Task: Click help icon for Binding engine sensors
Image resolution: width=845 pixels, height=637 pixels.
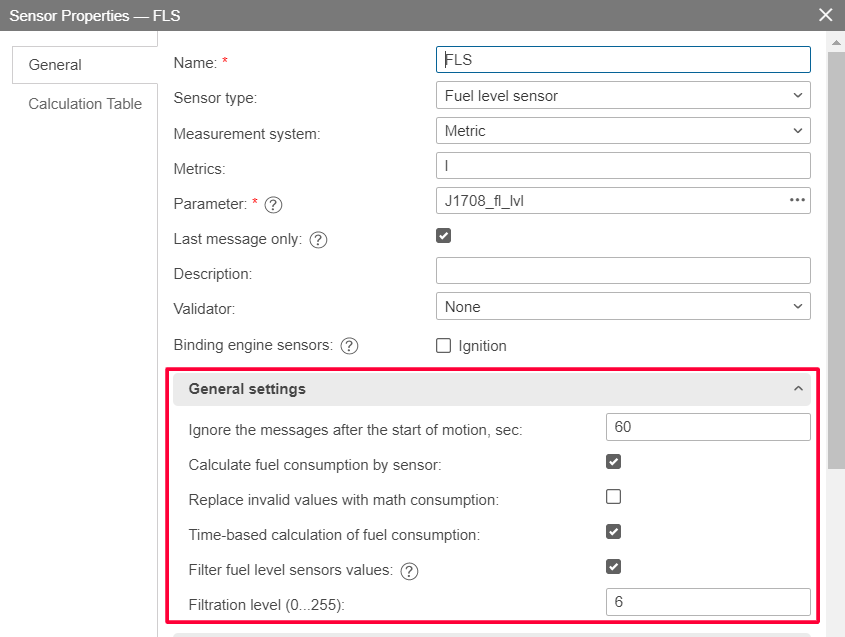Action: [x=349, y=346]
